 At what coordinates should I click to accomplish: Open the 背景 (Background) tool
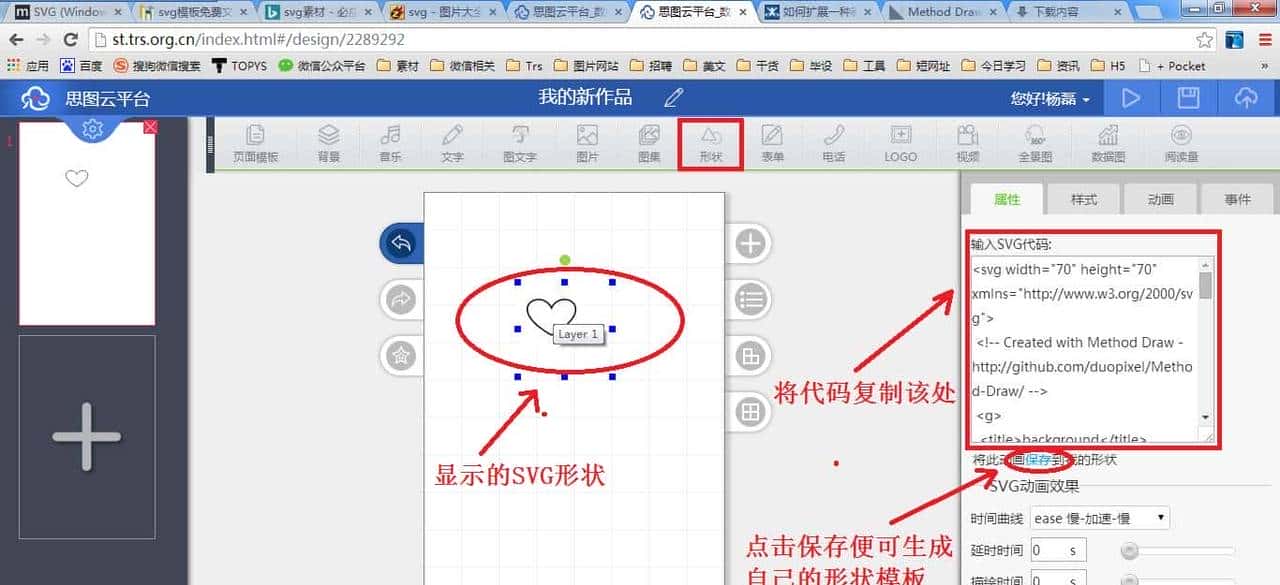coord(328,143)
